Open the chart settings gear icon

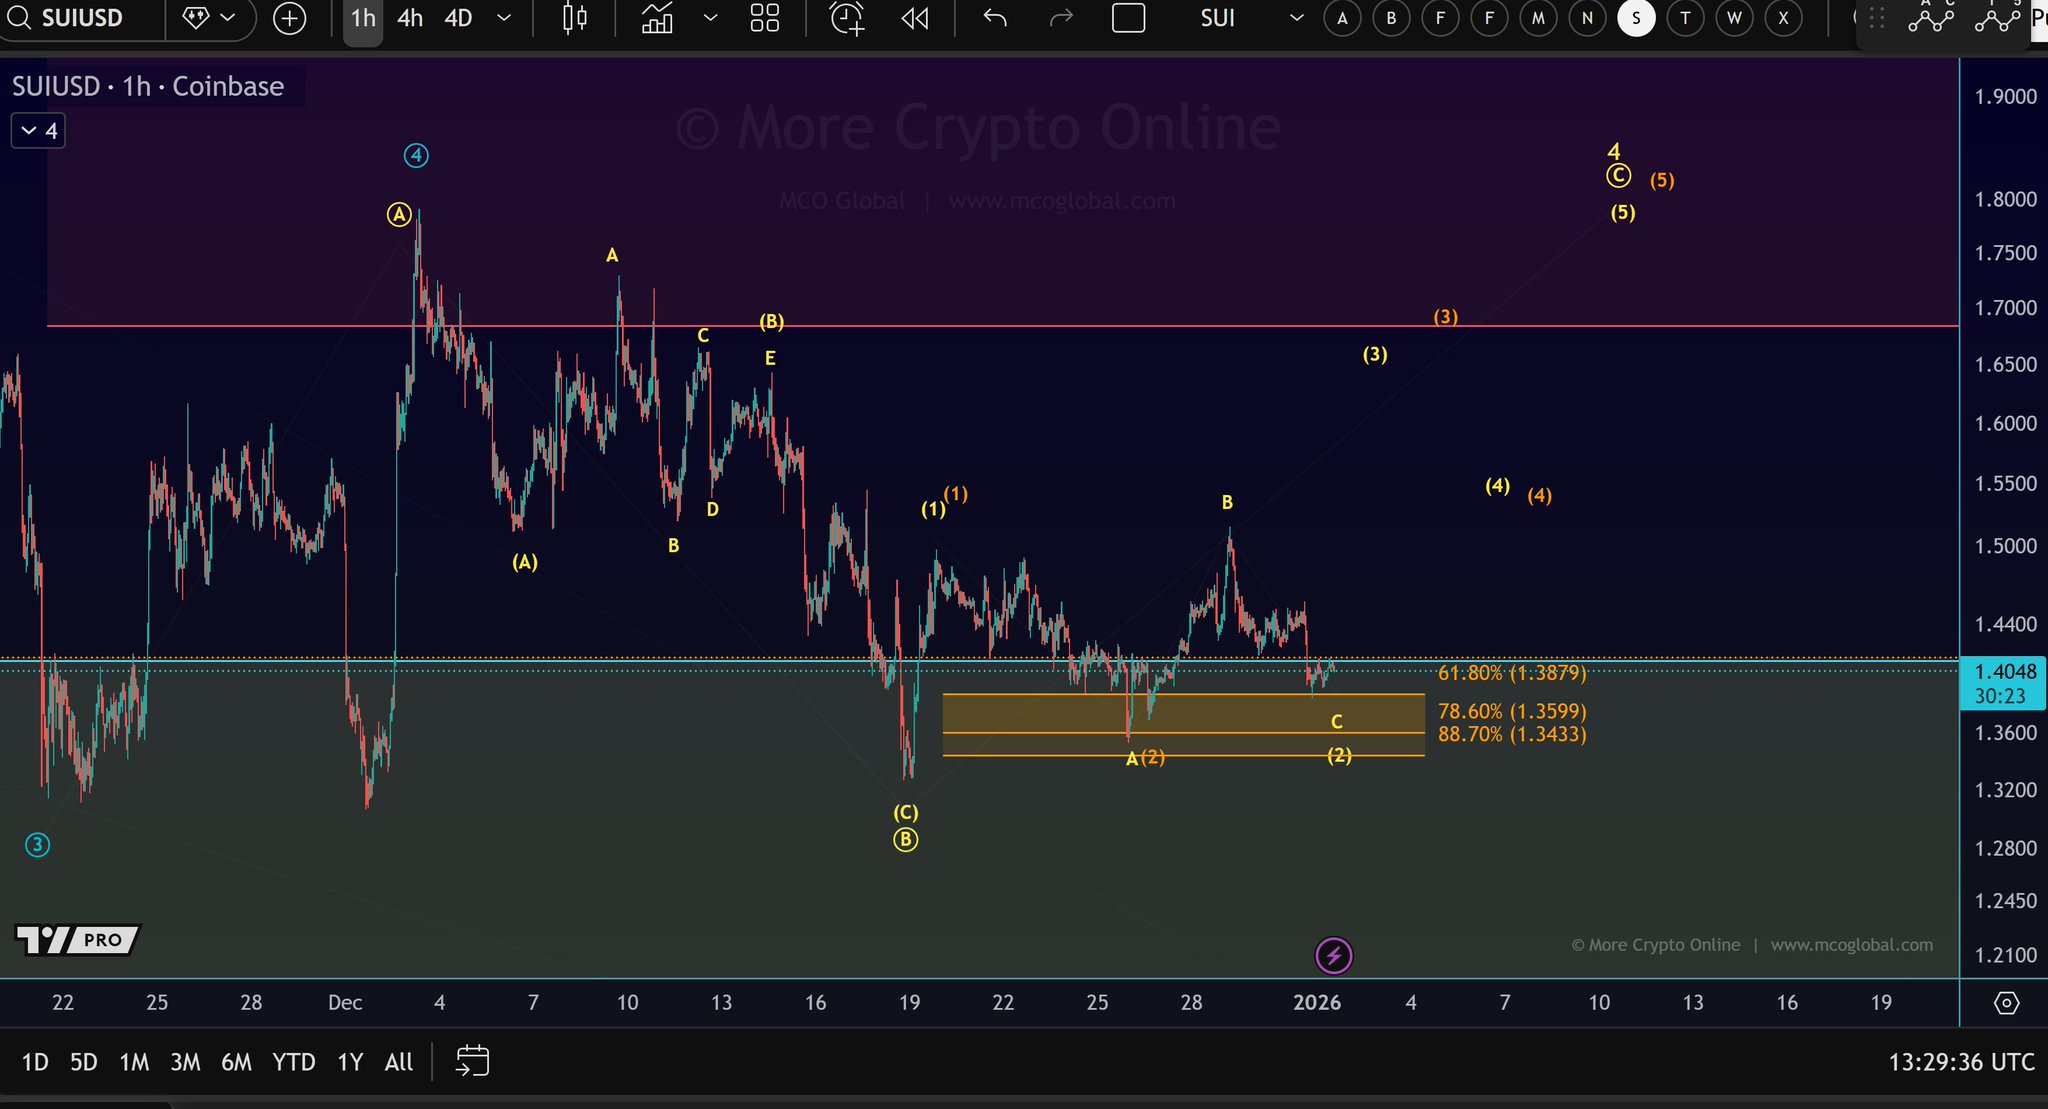coord(2006,1002)
